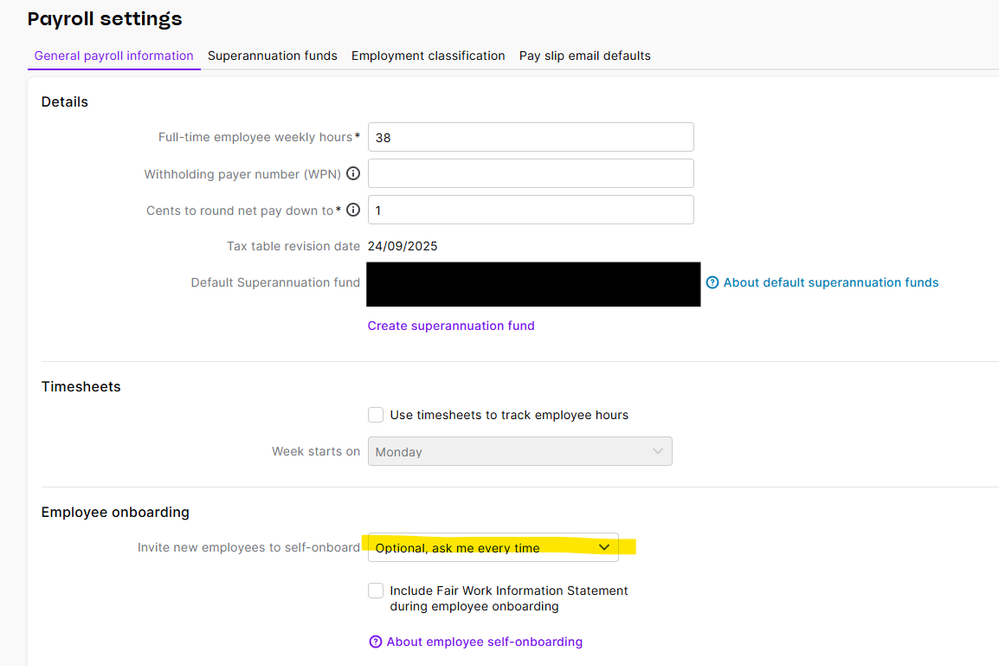The width and height of the screenshot is (999, 666).
Task: Expand Invite new employees to self-onboard dropdown
Action: (493, 548)
